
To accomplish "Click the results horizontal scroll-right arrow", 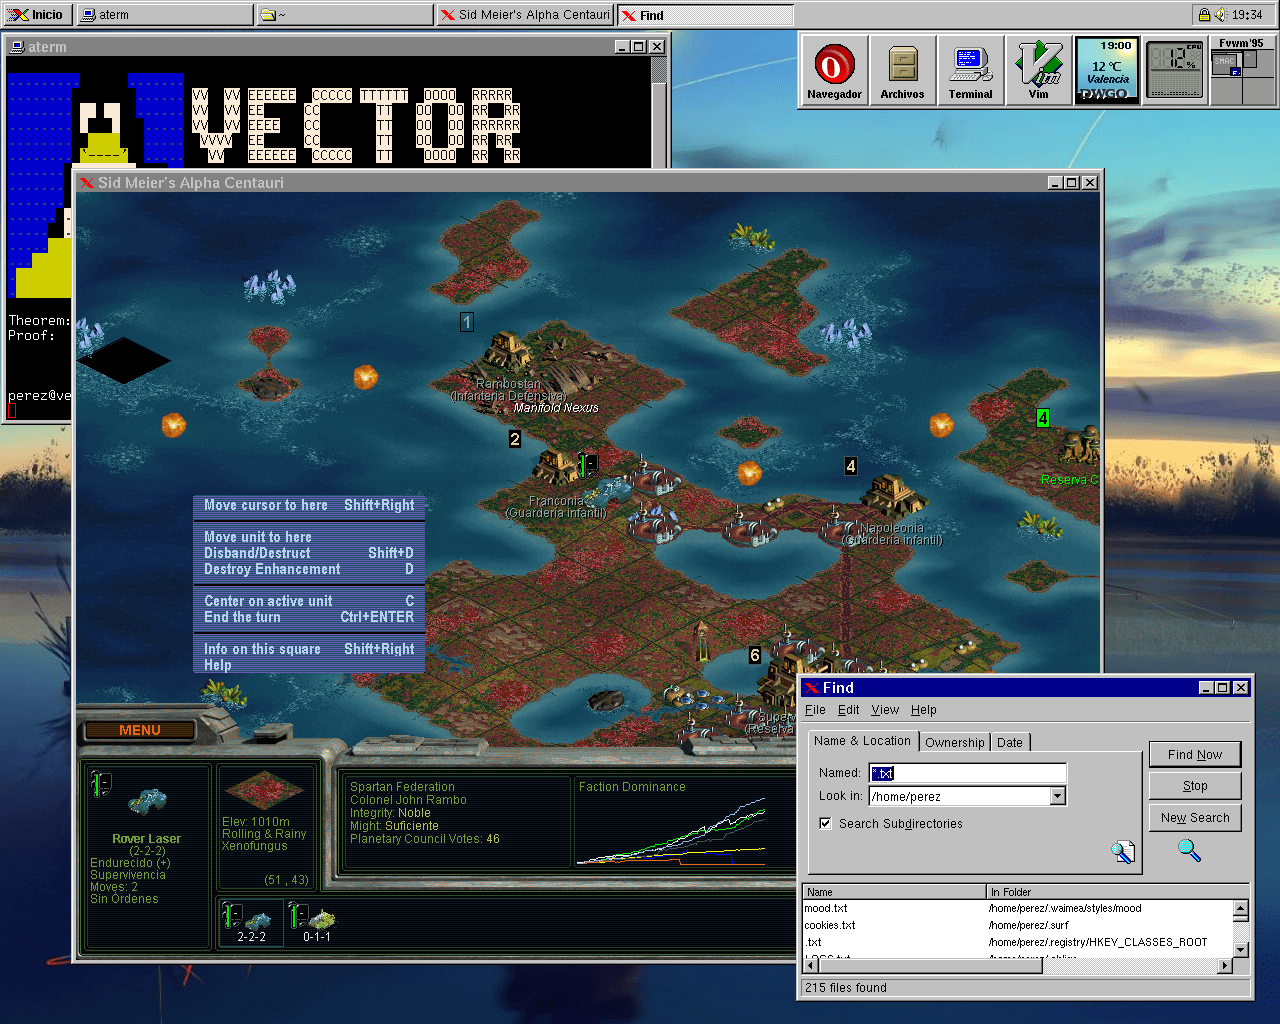I will coord(1226,966).
